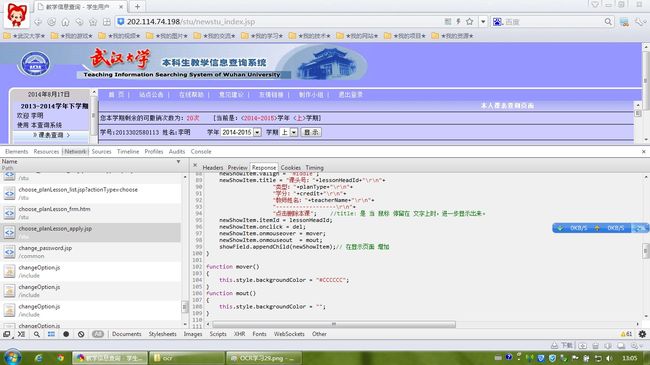Open the Console devtools tab

201,152
